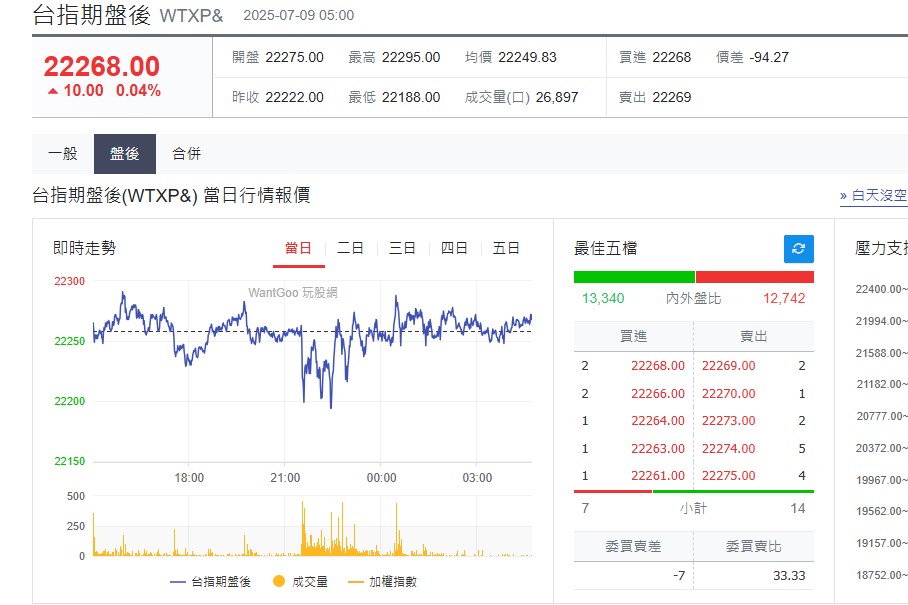Image resolution: width=908 pixels, height=605 pixels.
Task: Click the bid price 22261.00
Action: (x=658, y=476)
